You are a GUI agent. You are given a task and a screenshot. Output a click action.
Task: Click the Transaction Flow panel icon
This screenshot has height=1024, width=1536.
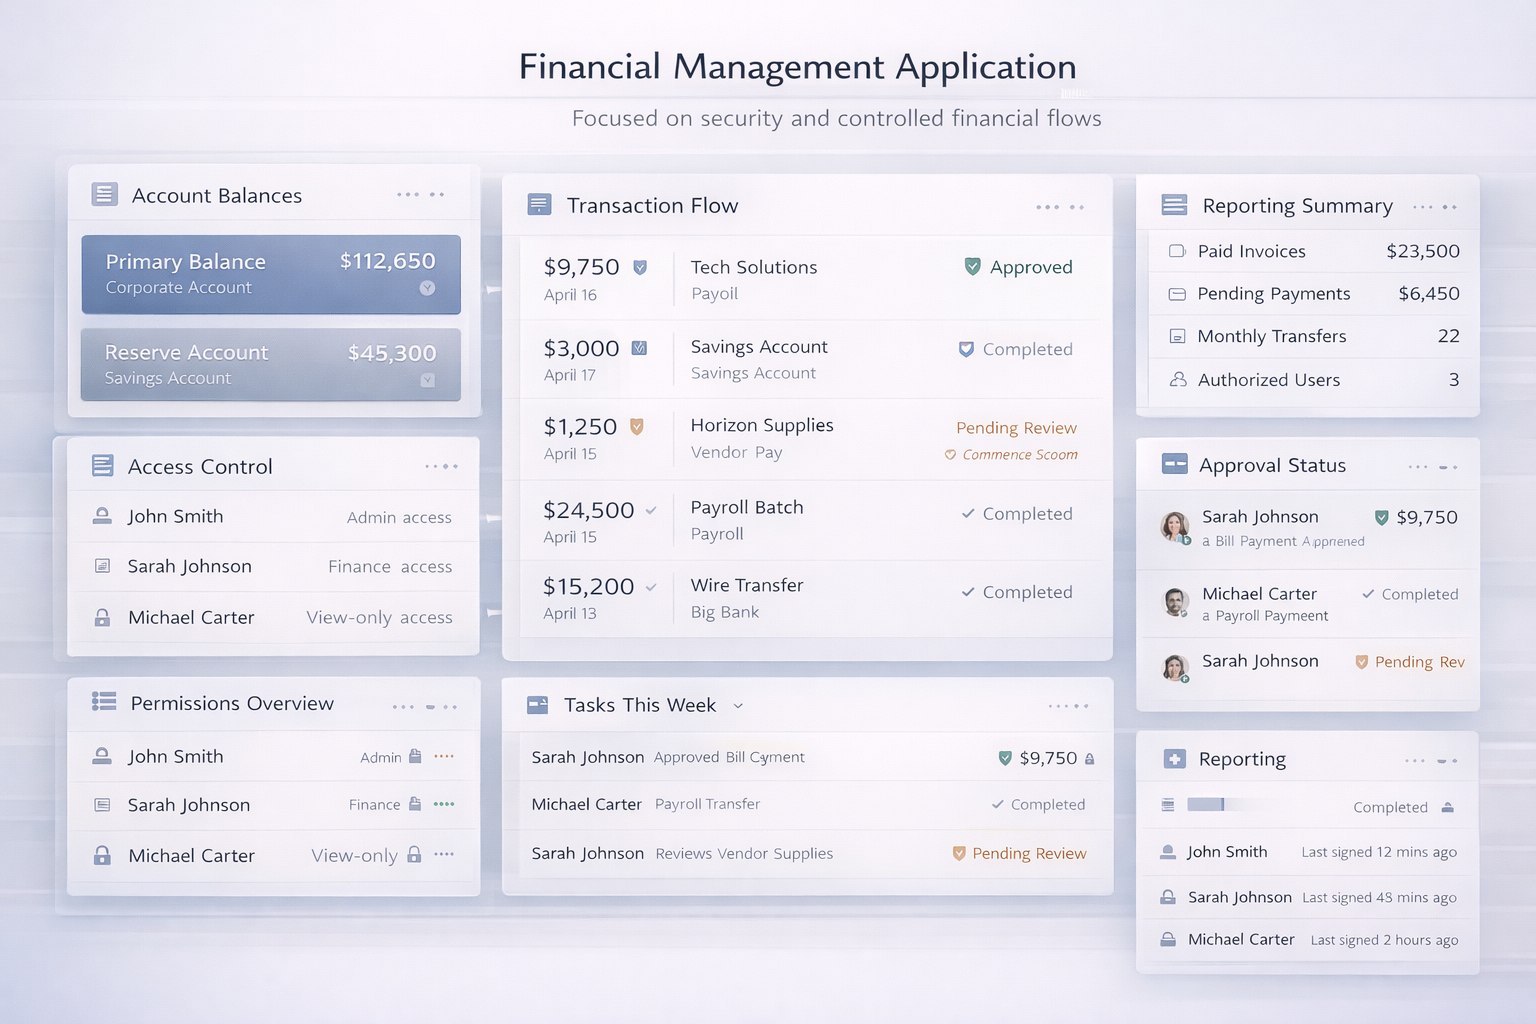pos(539,205)
